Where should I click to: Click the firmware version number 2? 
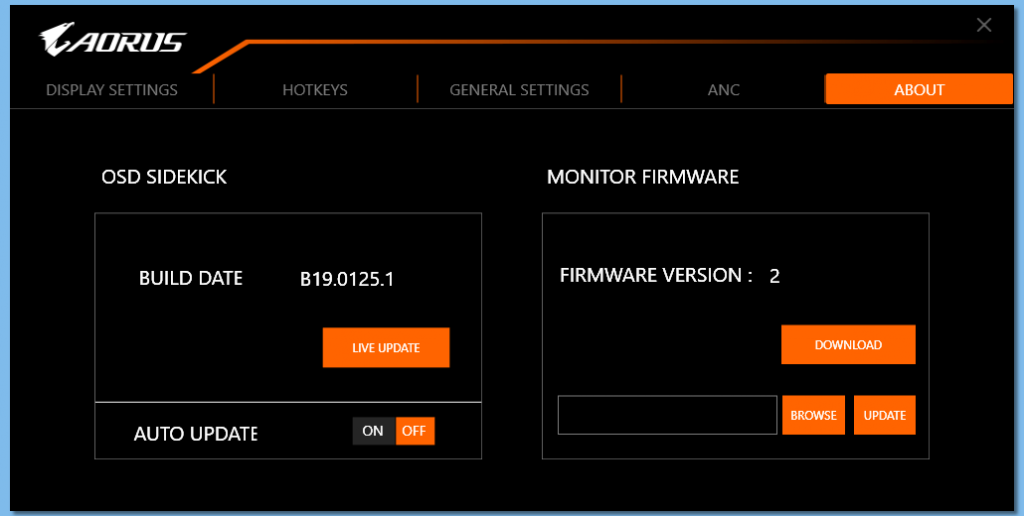coord(774,276)
